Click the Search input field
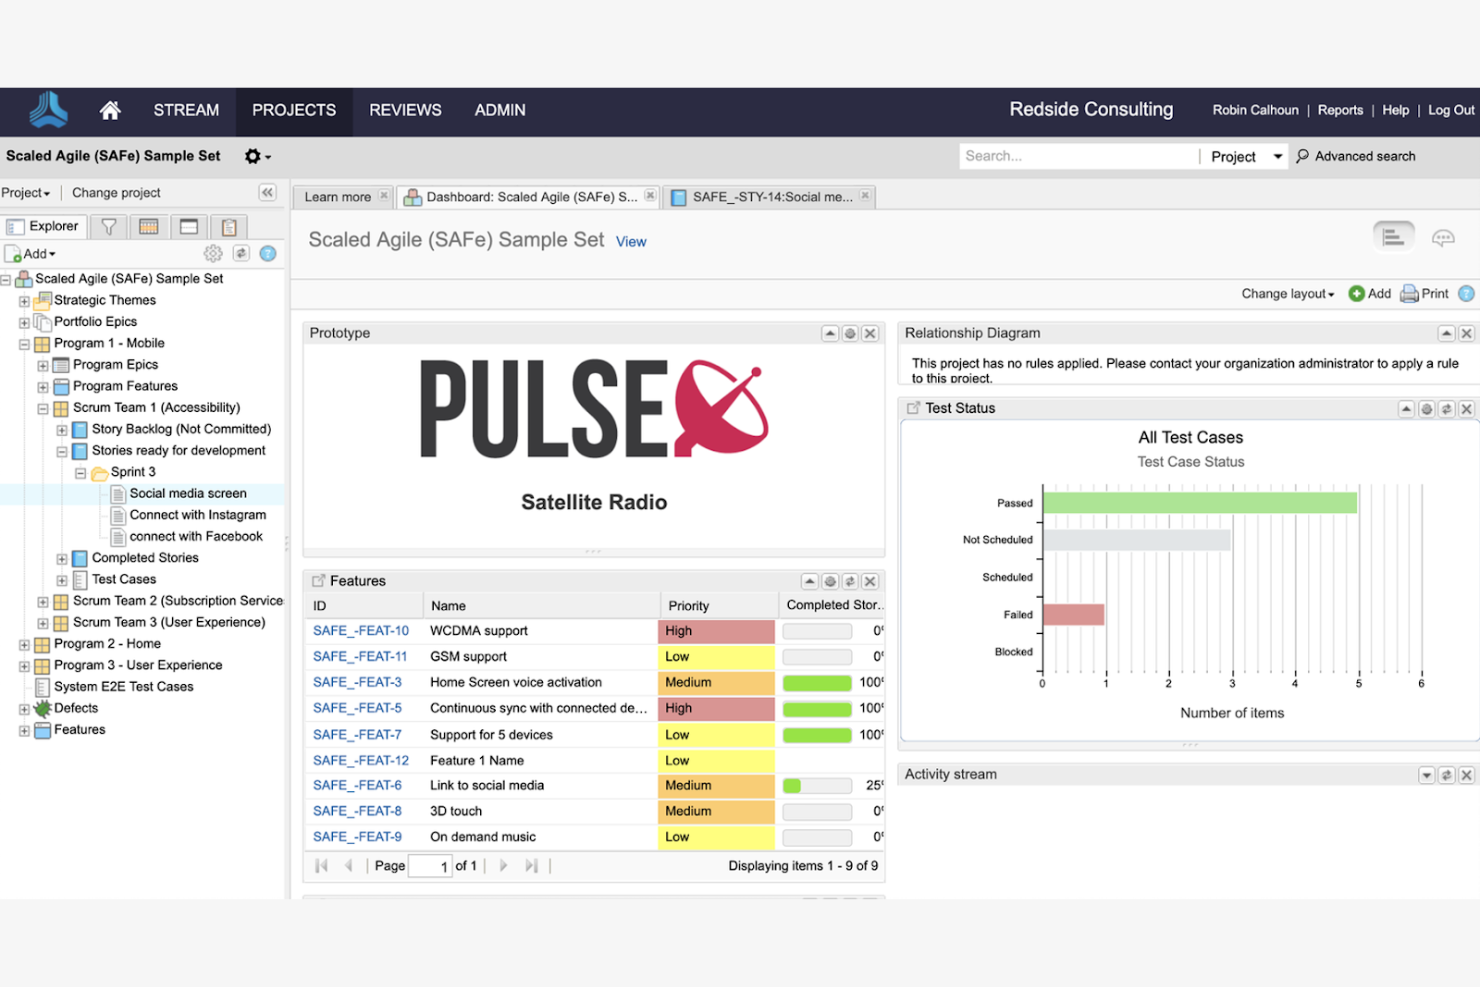Image resolution: width=1480 pixels, height=987 pixels. pyautogui.click(x=1079, y=156)
